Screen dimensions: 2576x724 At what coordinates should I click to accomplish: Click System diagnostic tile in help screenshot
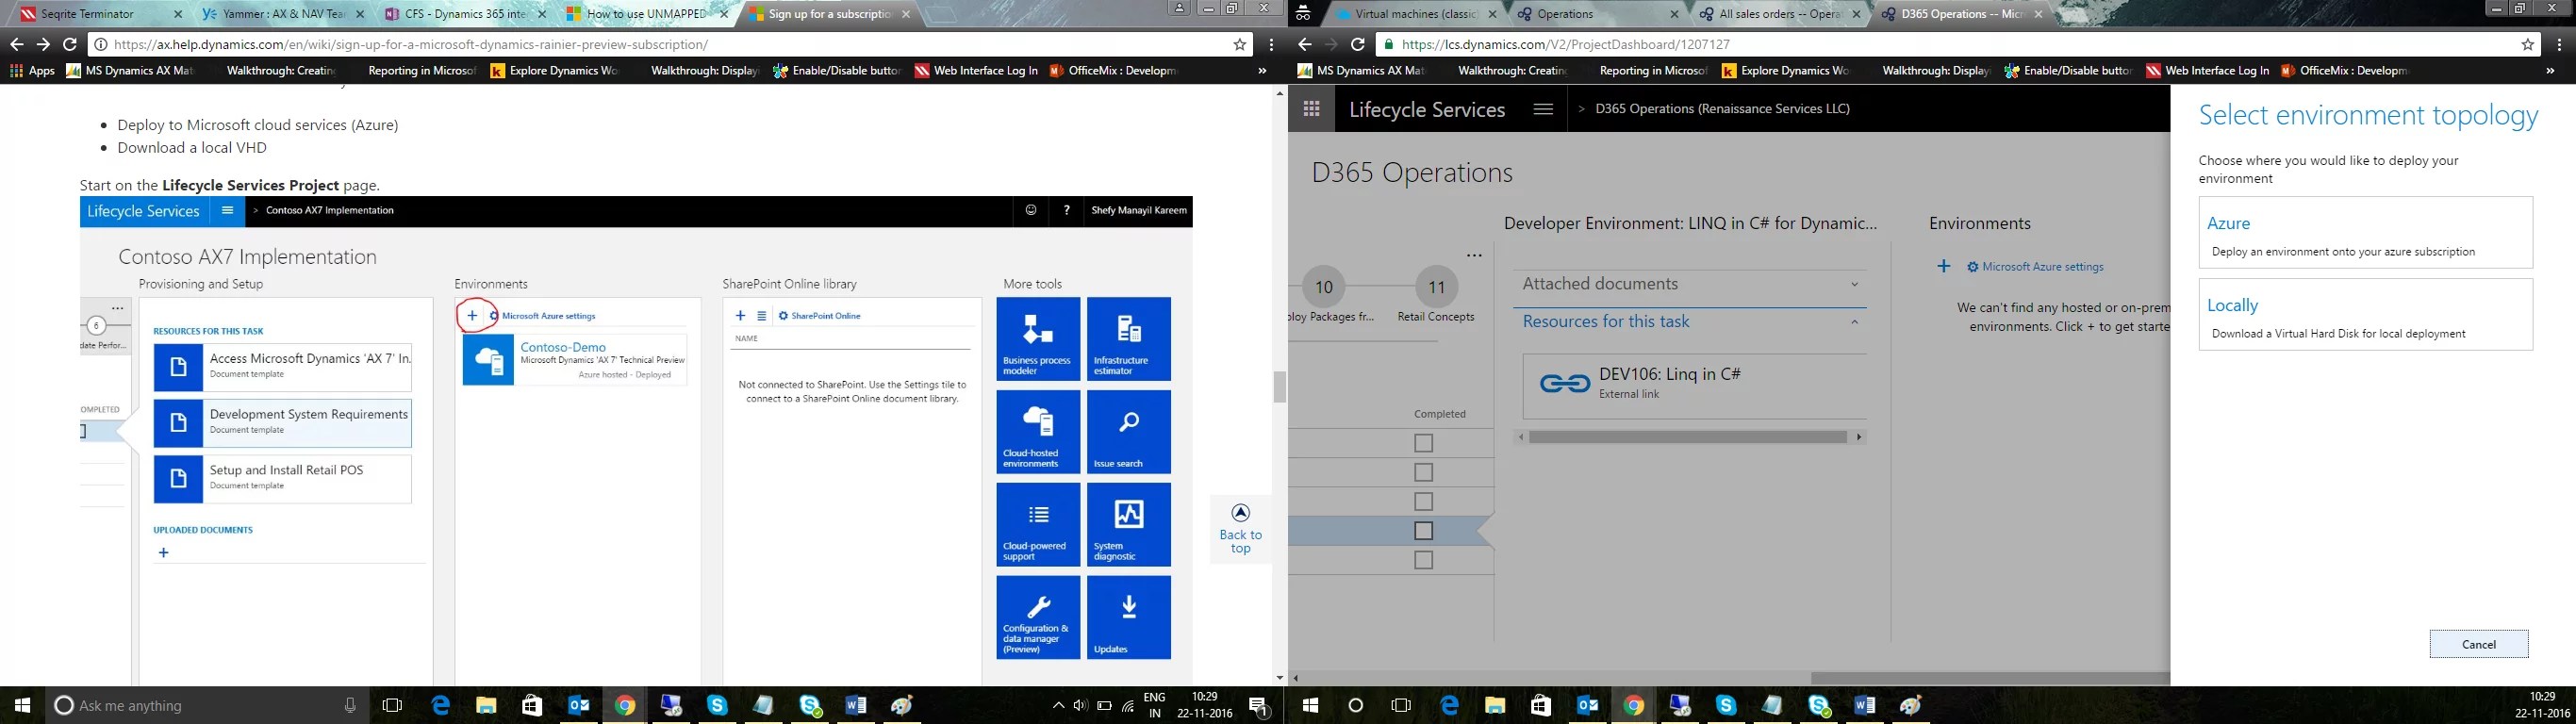point(1128,525)
